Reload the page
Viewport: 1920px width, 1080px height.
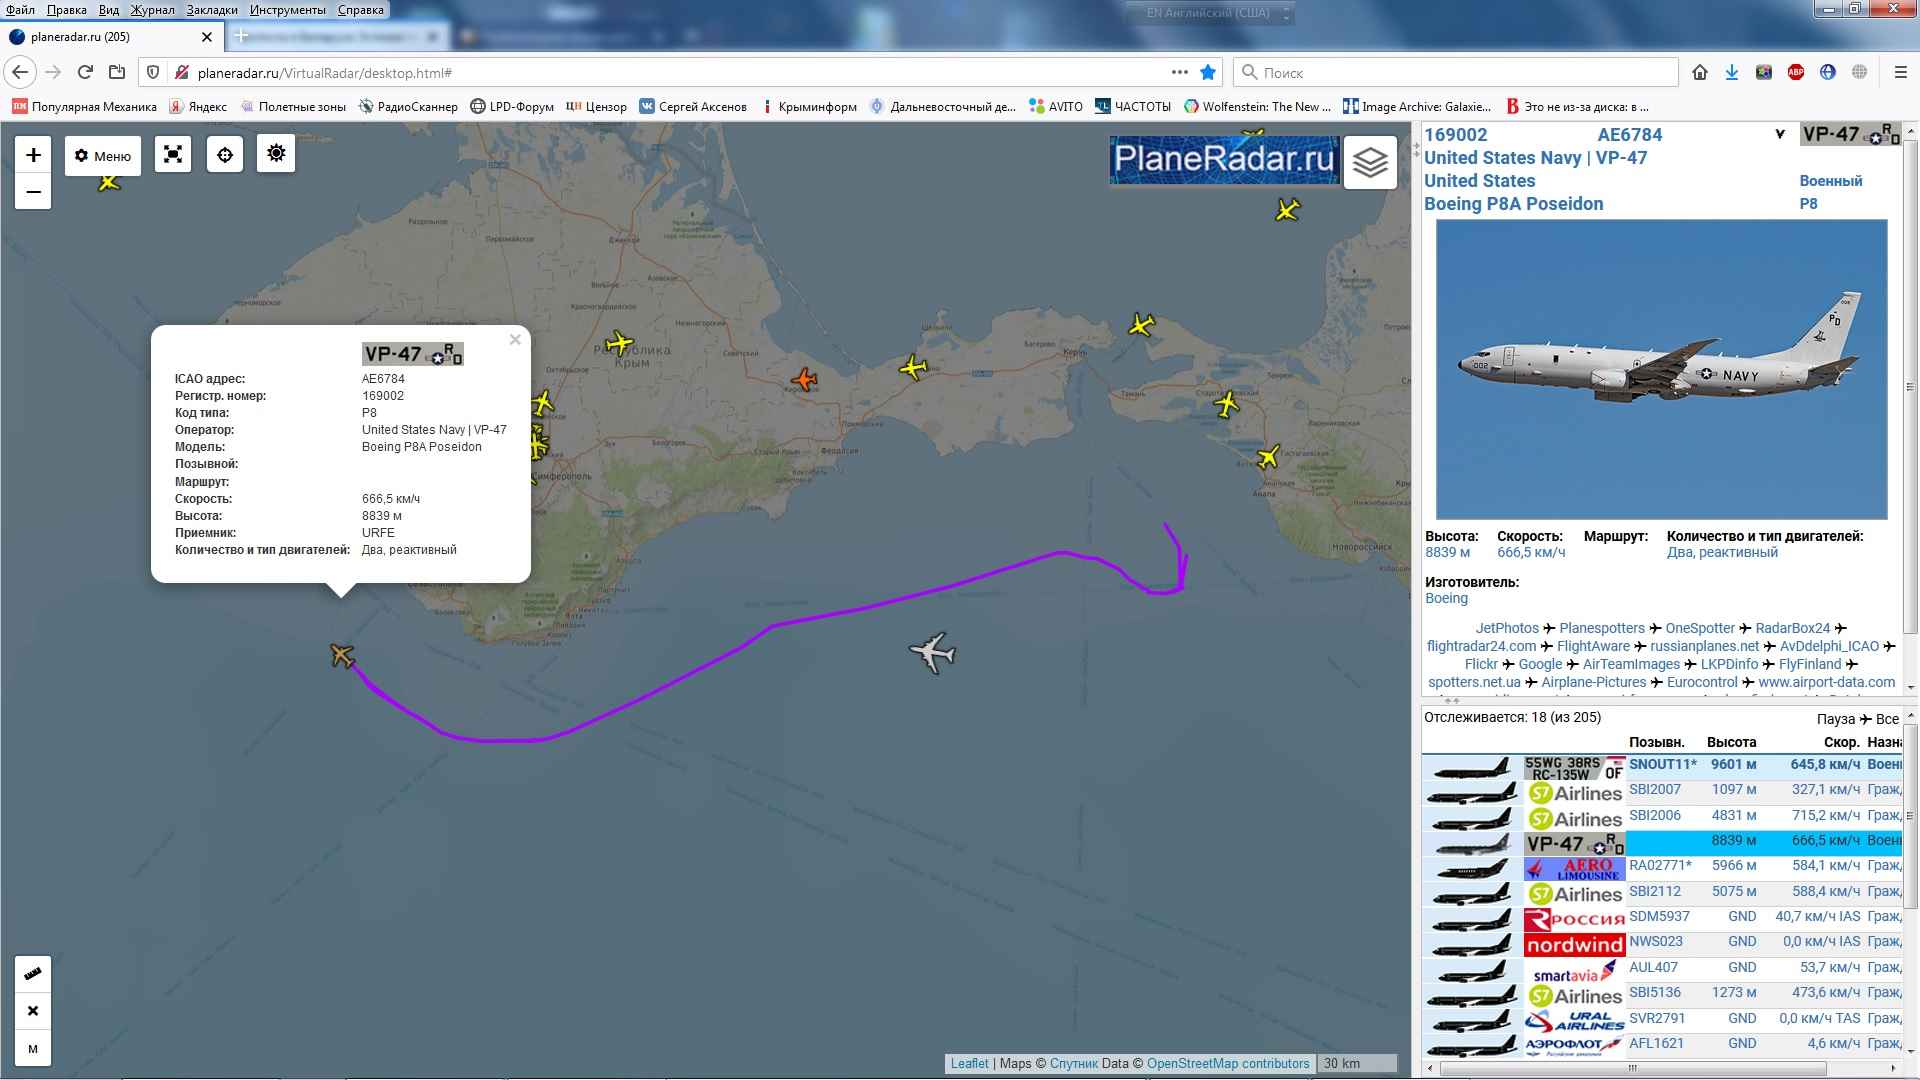tap(85, 72)
